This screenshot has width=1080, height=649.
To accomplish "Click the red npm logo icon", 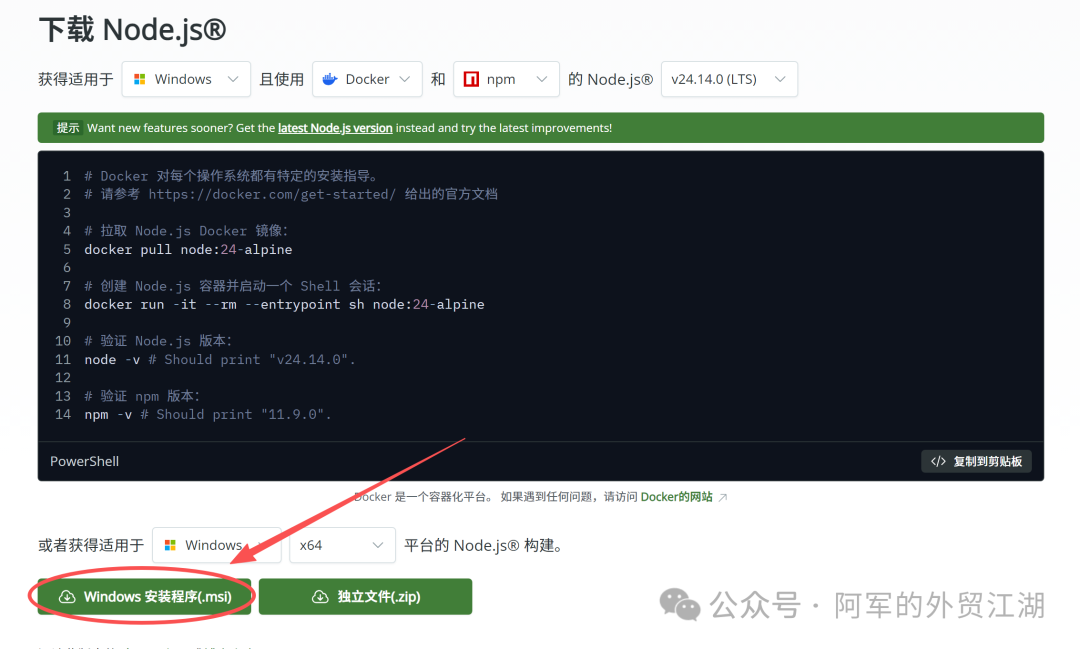I will click(471, 79).
